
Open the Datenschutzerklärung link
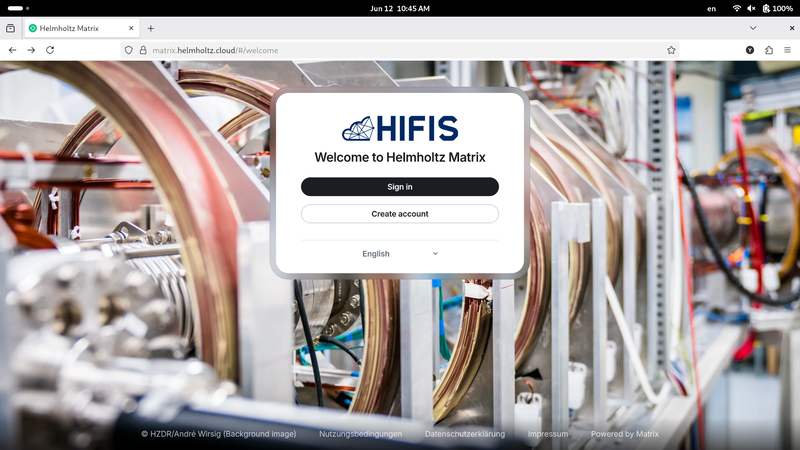click(x=465, y=434)
